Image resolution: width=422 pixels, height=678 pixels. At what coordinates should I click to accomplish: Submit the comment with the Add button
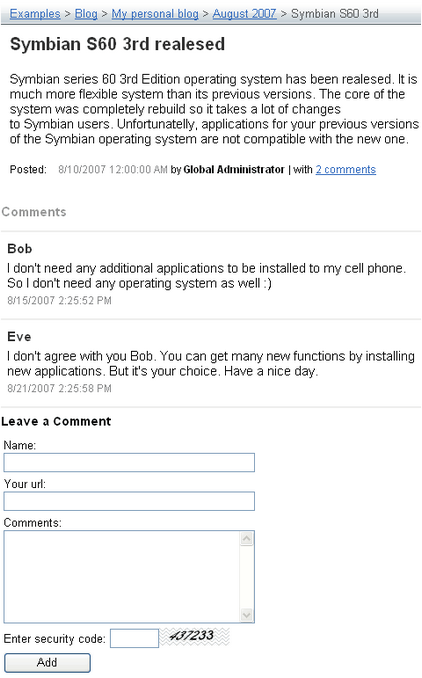tap(47, 662)
